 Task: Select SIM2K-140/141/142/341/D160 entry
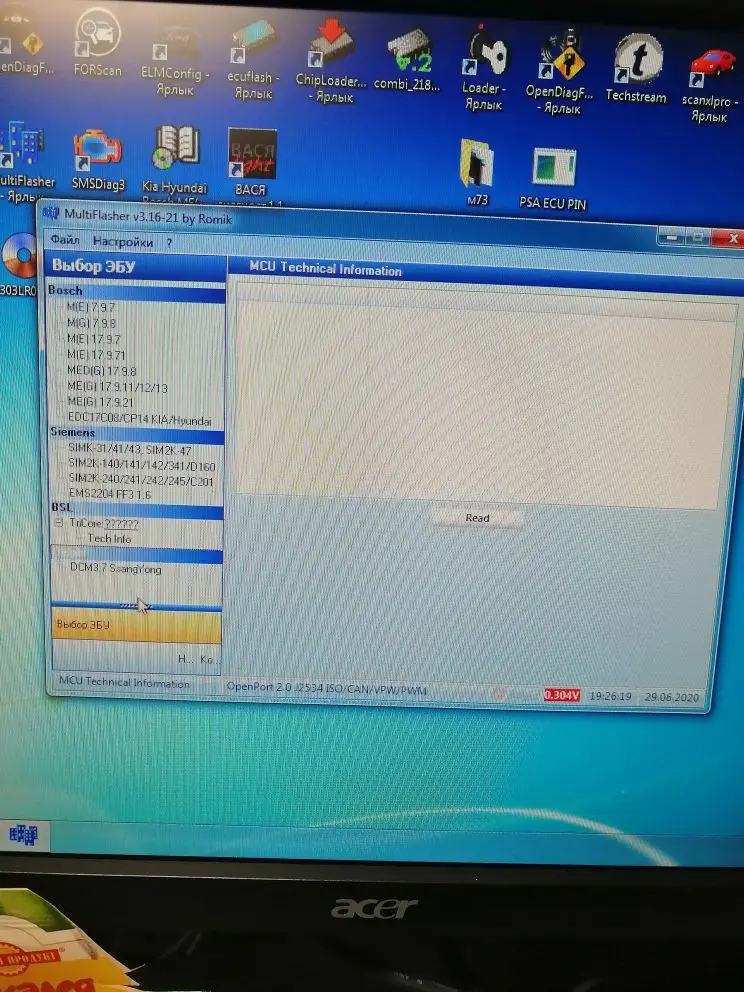pyautogui.click(x=142, y=466)
